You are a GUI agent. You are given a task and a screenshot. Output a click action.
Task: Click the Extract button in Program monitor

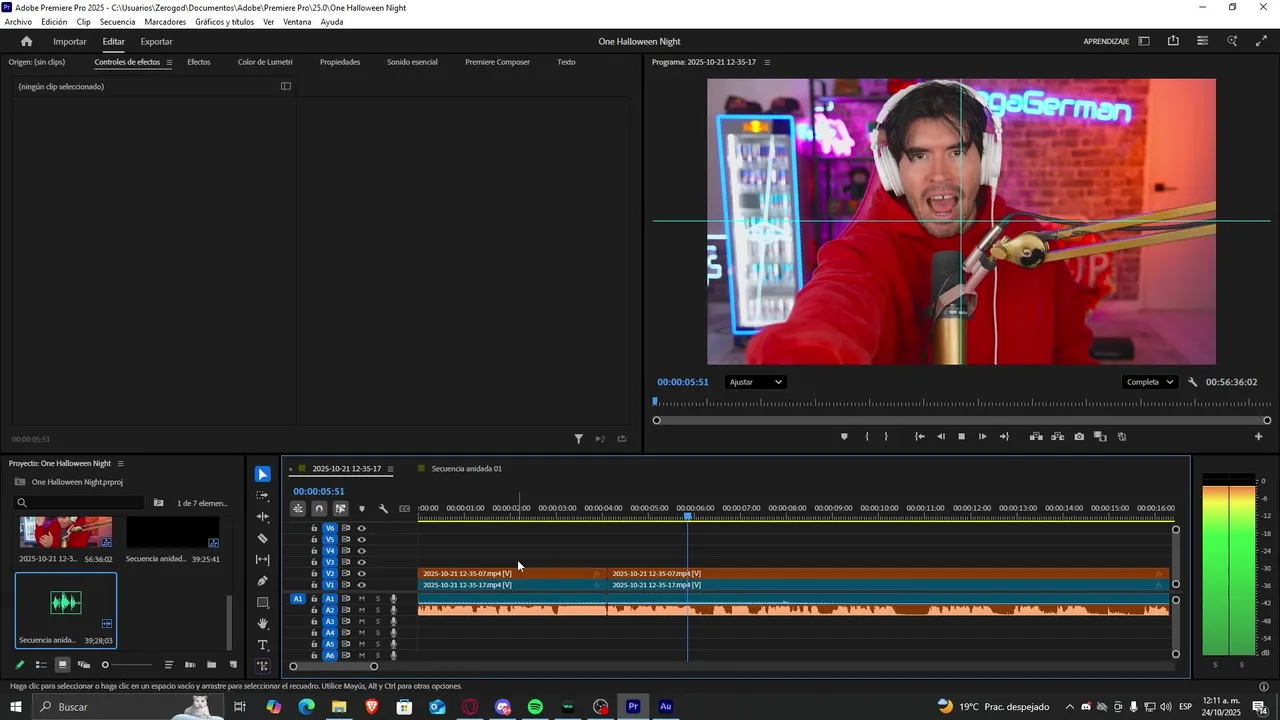tap(1057, 436)
